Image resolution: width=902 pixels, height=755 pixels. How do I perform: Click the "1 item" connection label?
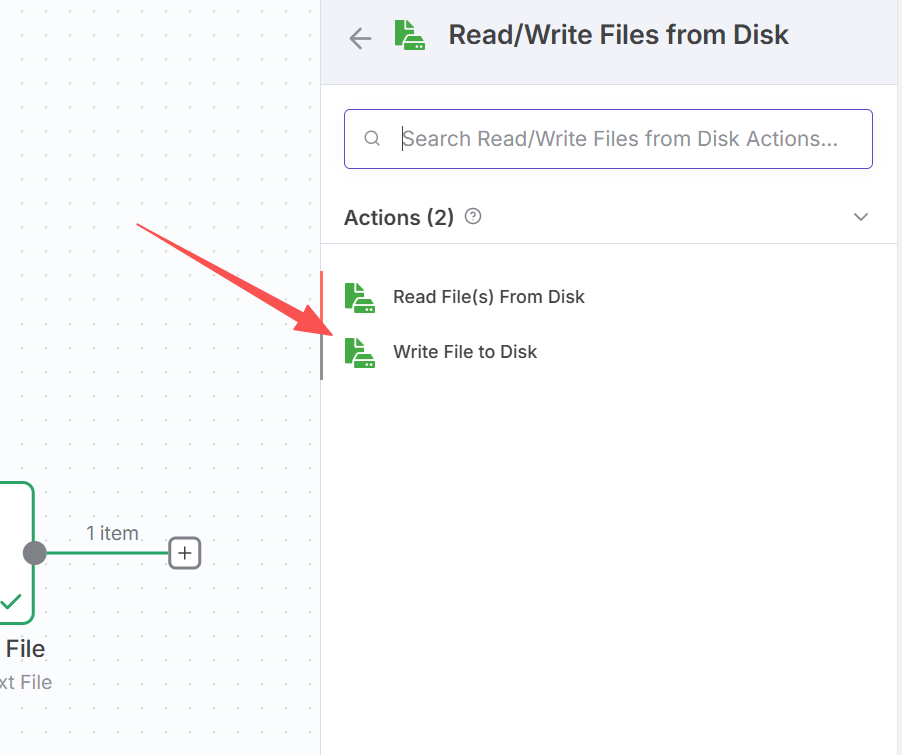tap(112, 533)
